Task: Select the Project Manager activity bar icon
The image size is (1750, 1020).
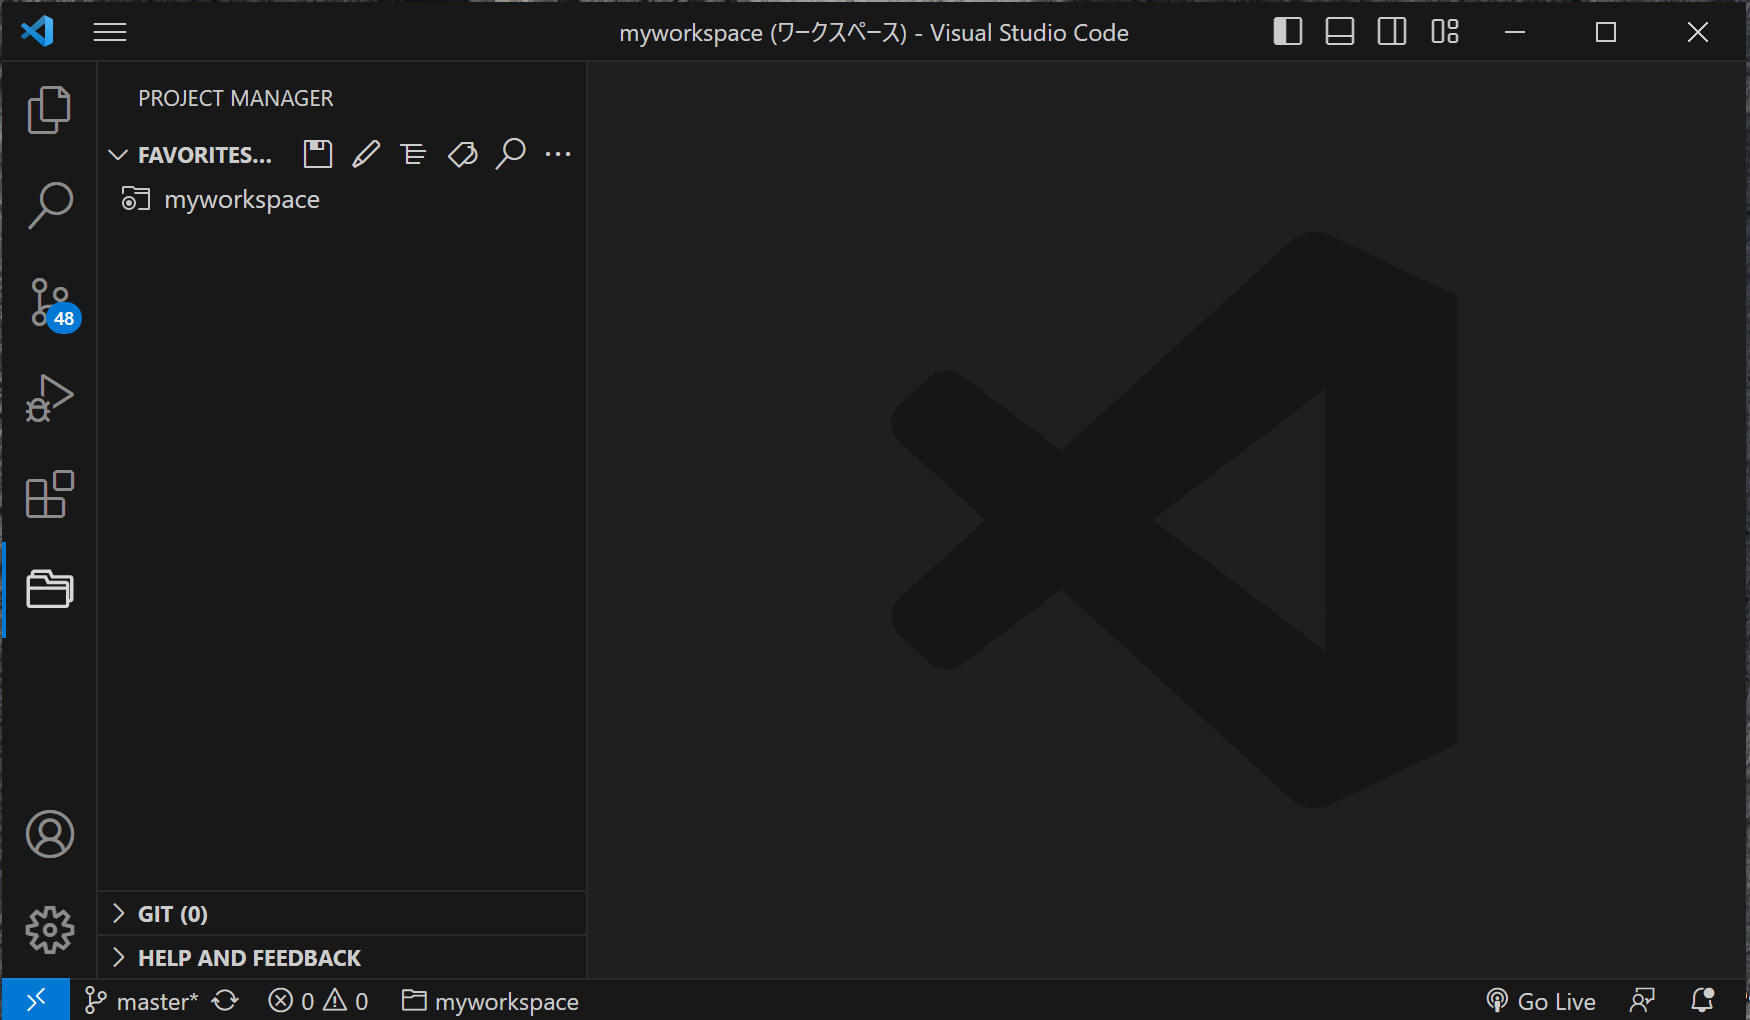Action: tap(49, 589)
